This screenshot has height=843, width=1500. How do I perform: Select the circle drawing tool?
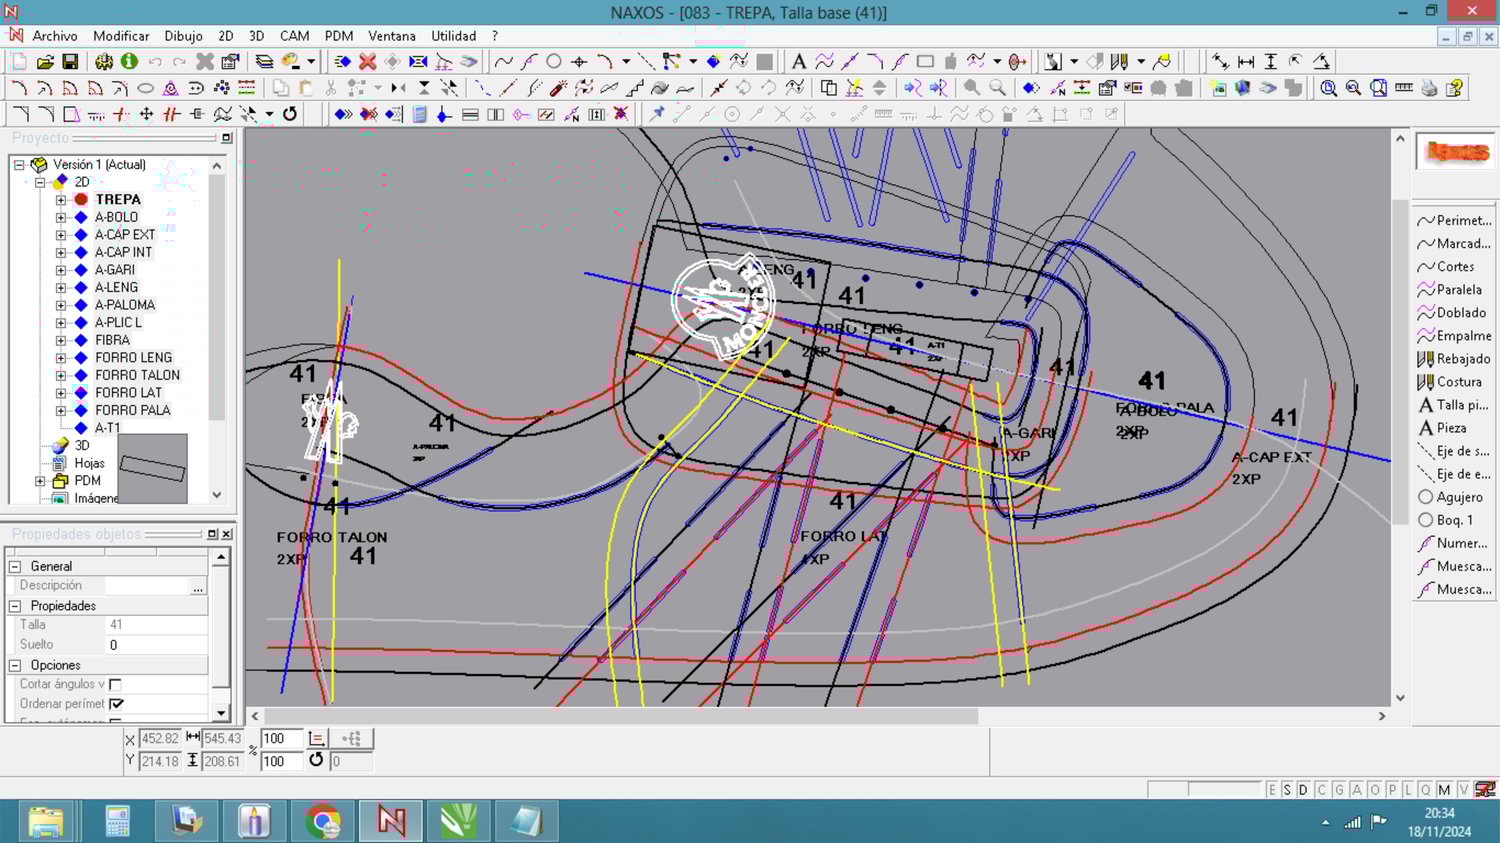pyautogui.click(x=553, y=62)
